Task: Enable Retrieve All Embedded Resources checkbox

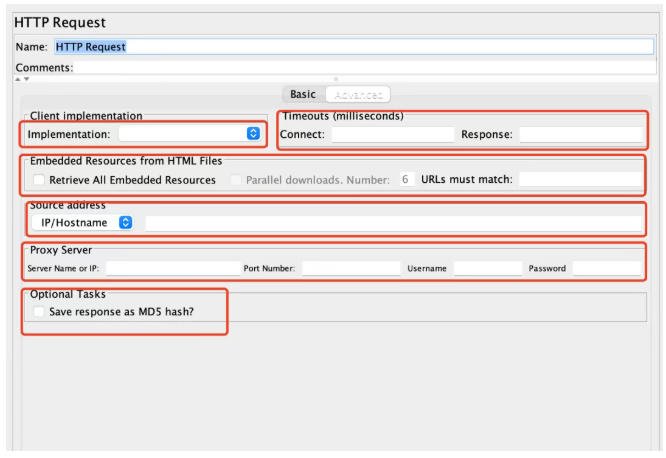Action: click(x=39, y=180)
